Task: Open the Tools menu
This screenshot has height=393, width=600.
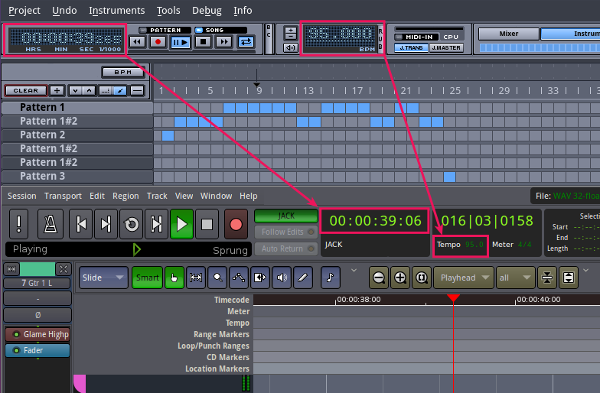Action: pos(168,10)
